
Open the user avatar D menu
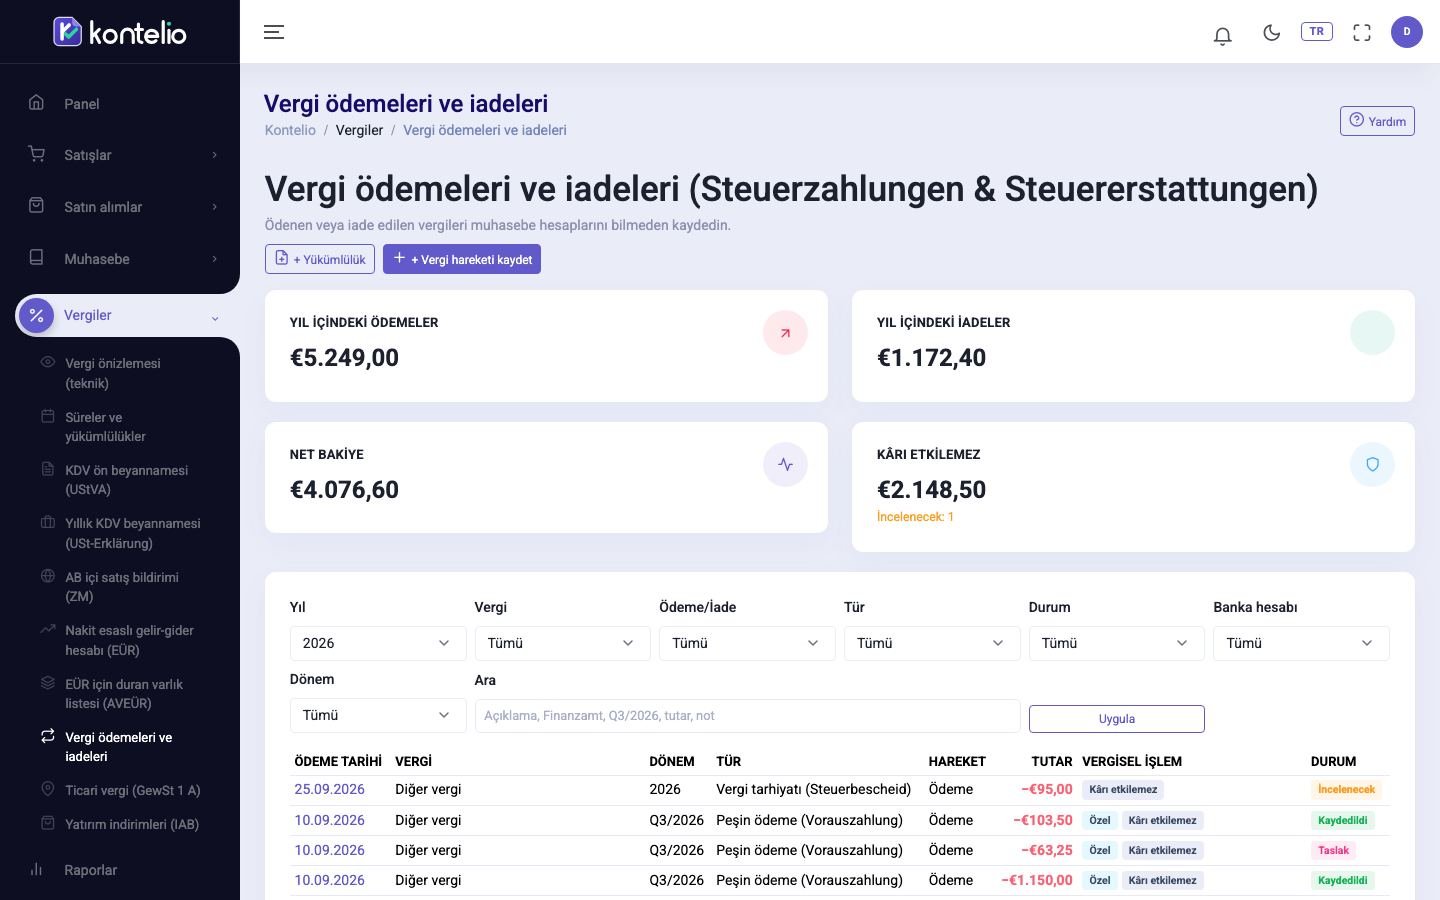(1407, 32)
